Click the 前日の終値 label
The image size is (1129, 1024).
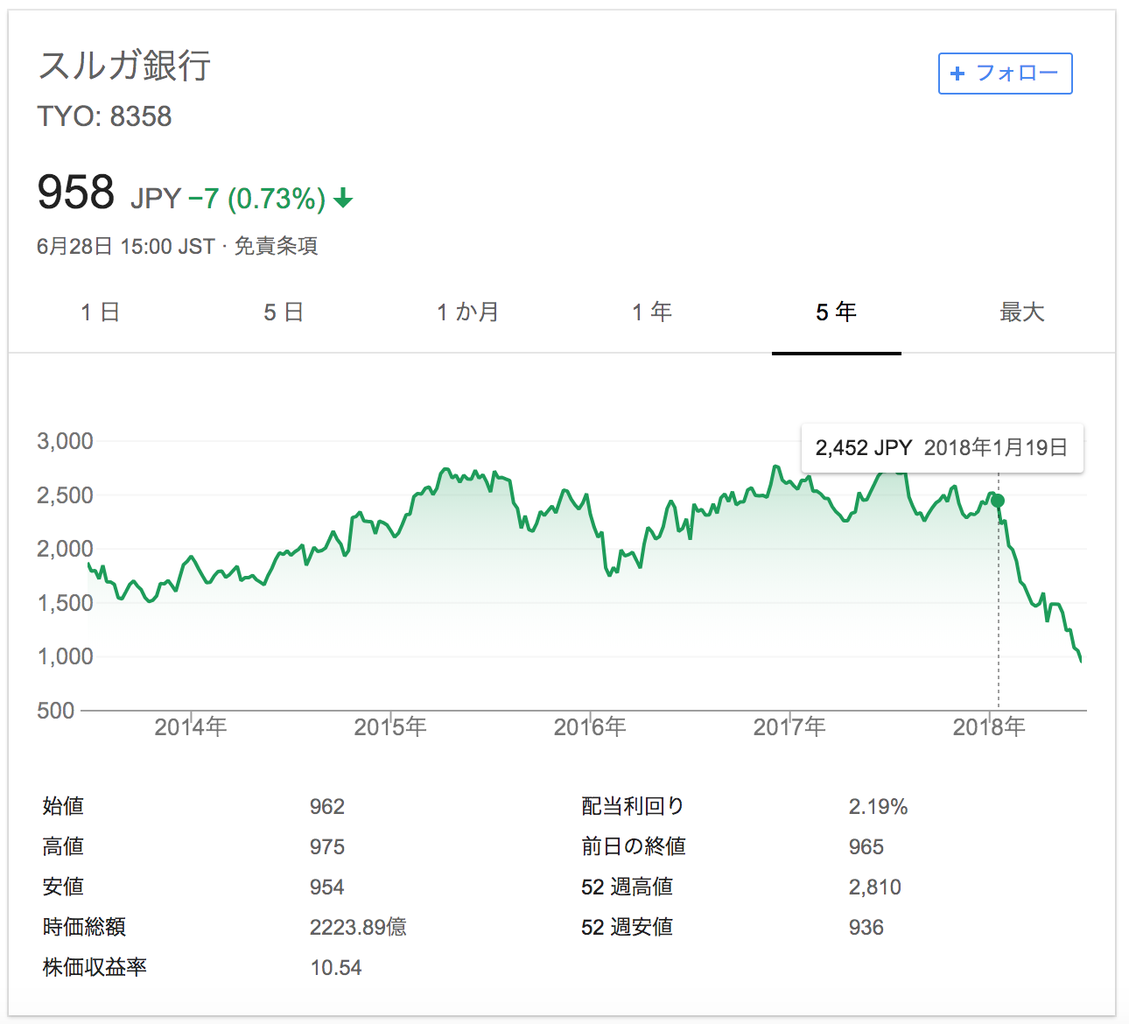click(x=634, y=847)
